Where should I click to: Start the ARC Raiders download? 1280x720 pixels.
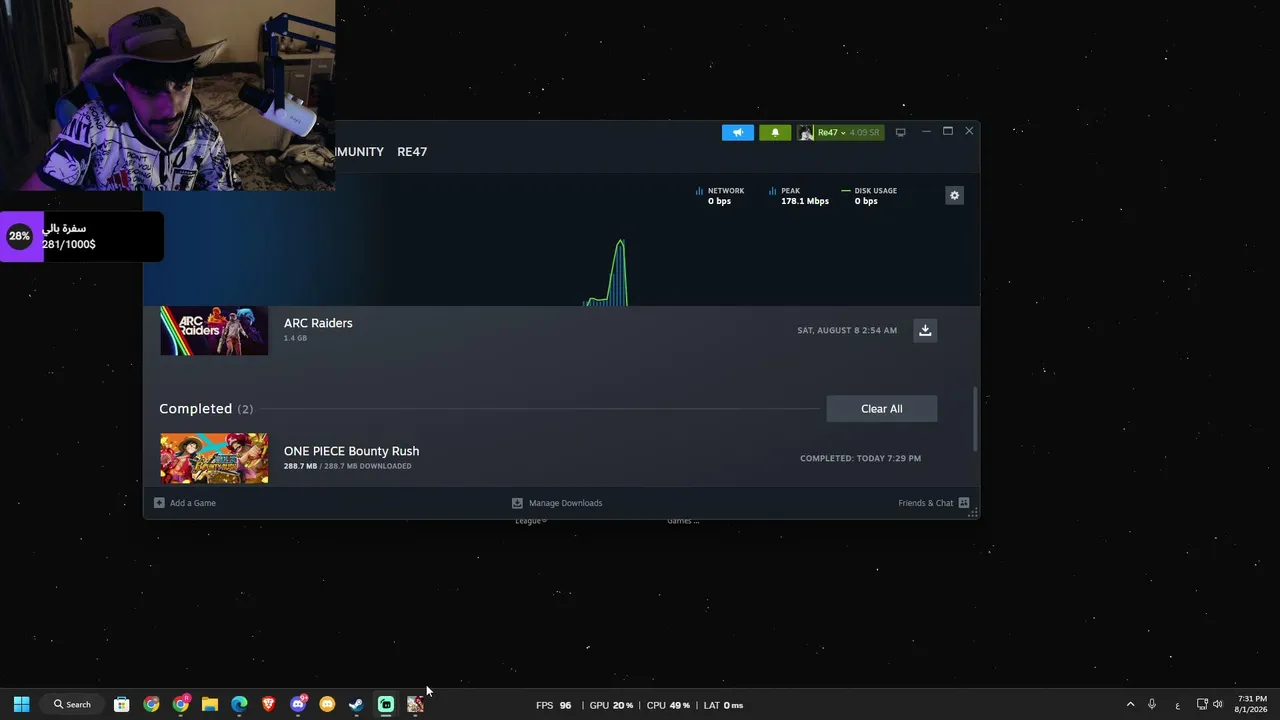coord(925,330)
